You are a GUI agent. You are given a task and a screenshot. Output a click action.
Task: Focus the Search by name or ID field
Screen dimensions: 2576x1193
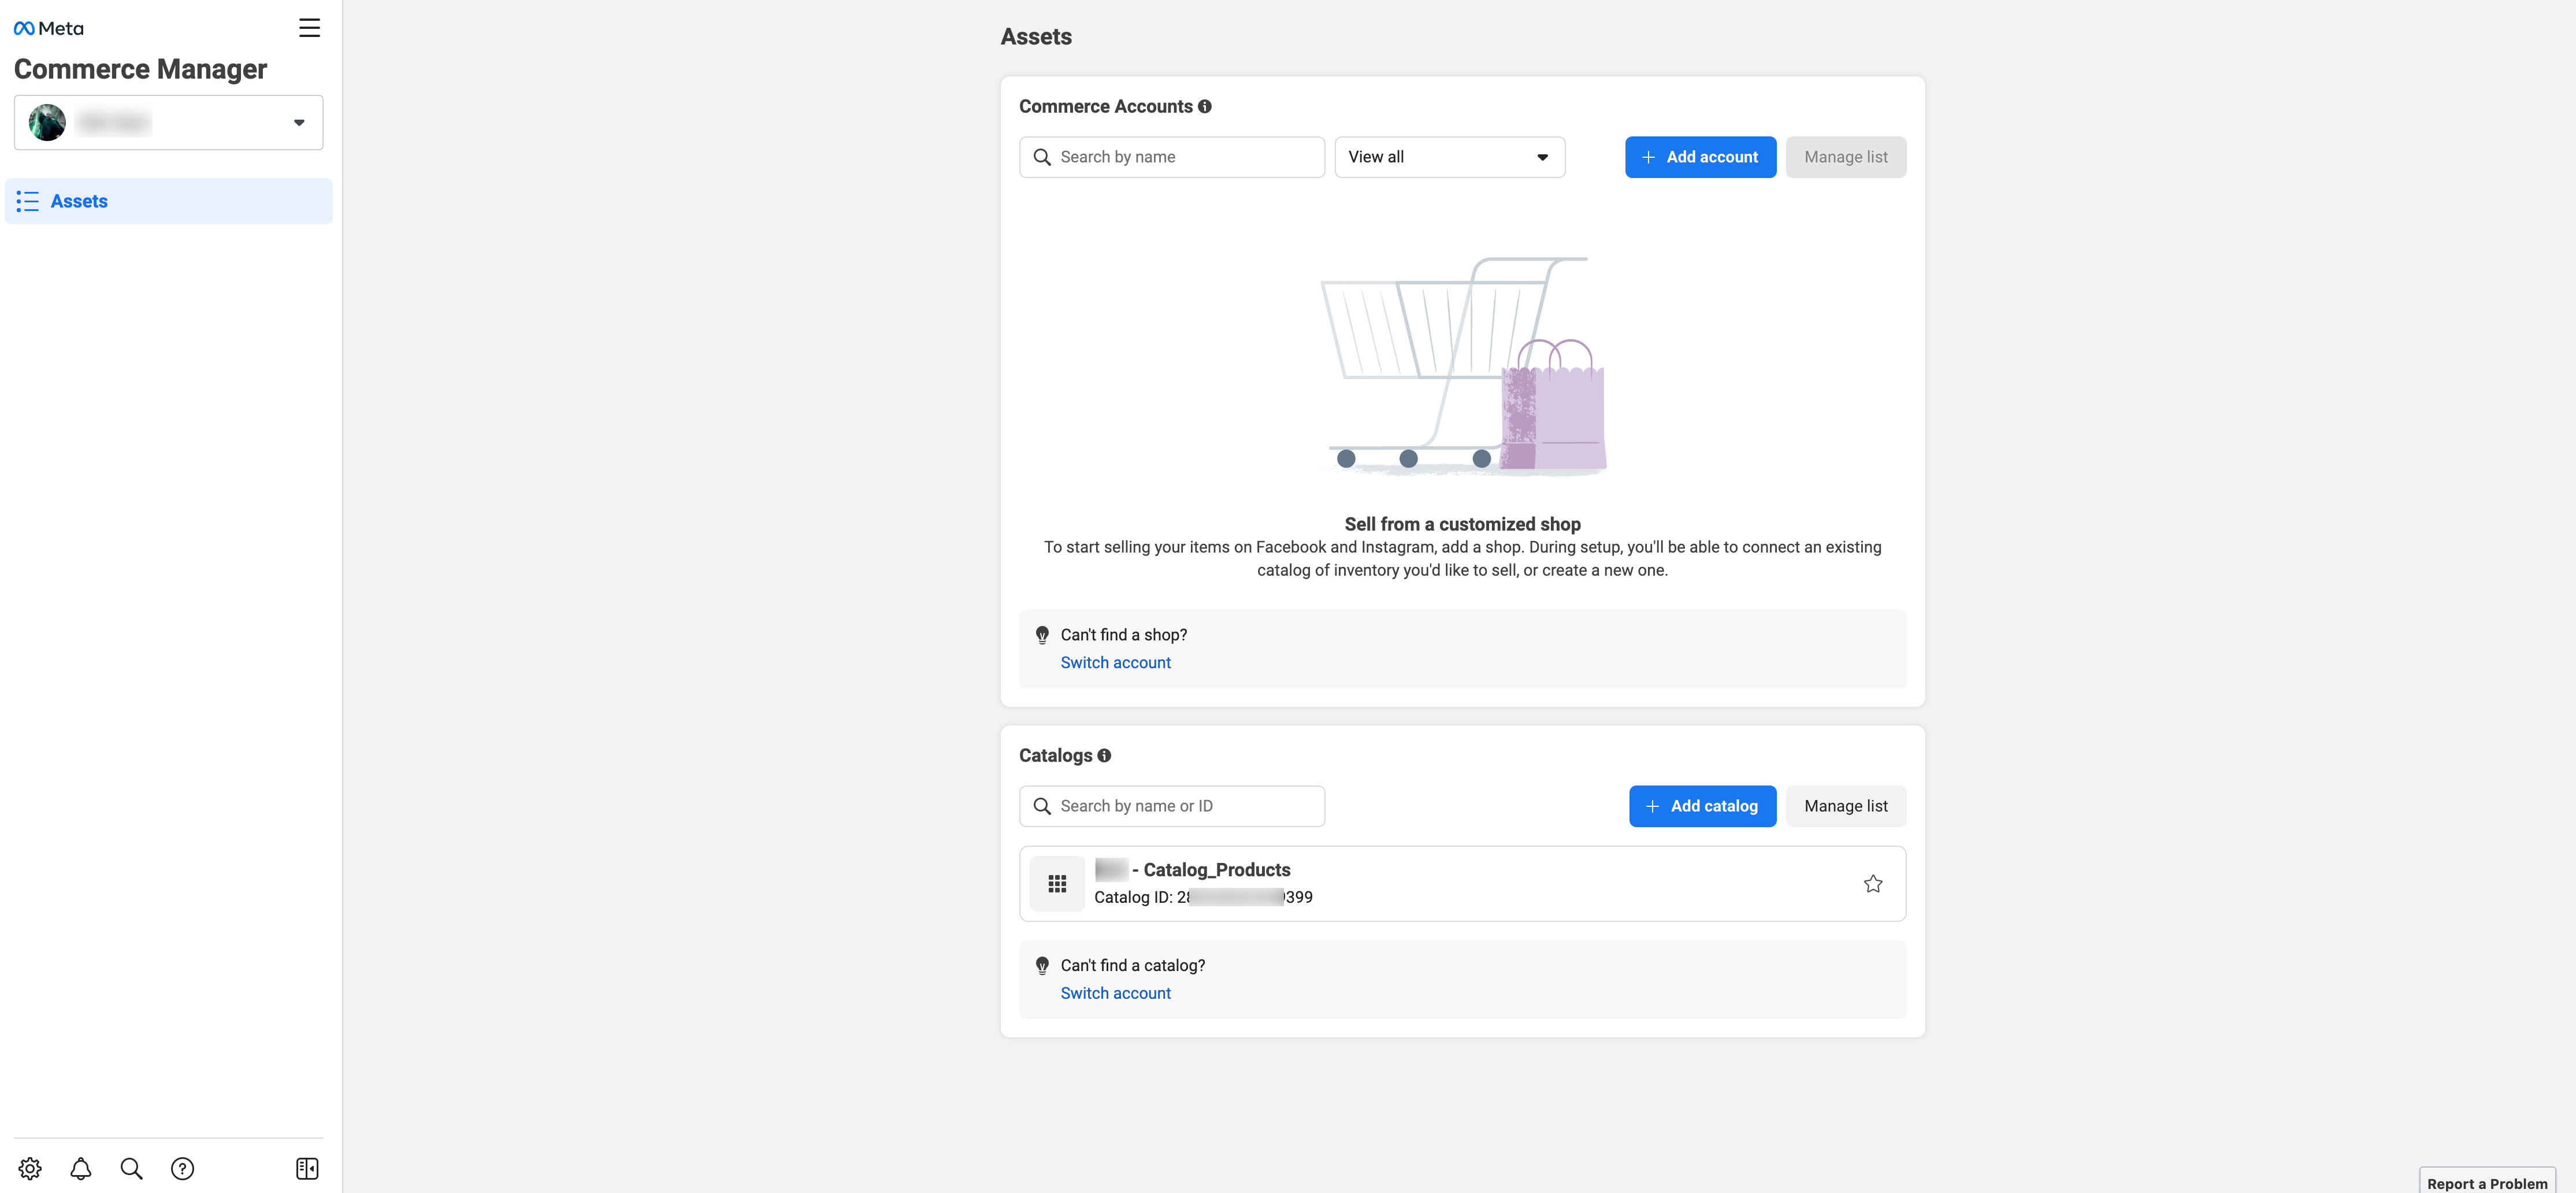tap(1171, 806)
